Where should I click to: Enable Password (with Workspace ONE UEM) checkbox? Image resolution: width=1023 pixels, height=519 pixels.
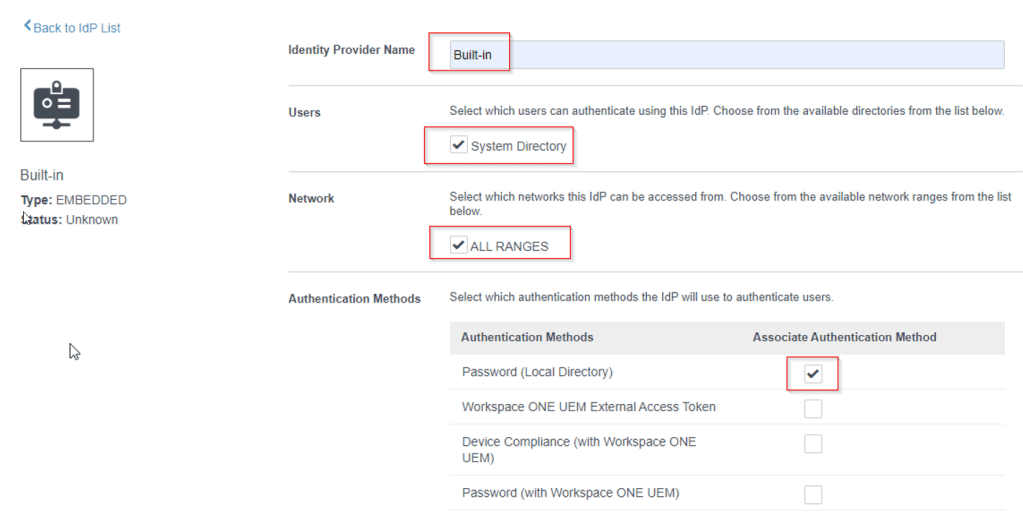tap(813, 494)
